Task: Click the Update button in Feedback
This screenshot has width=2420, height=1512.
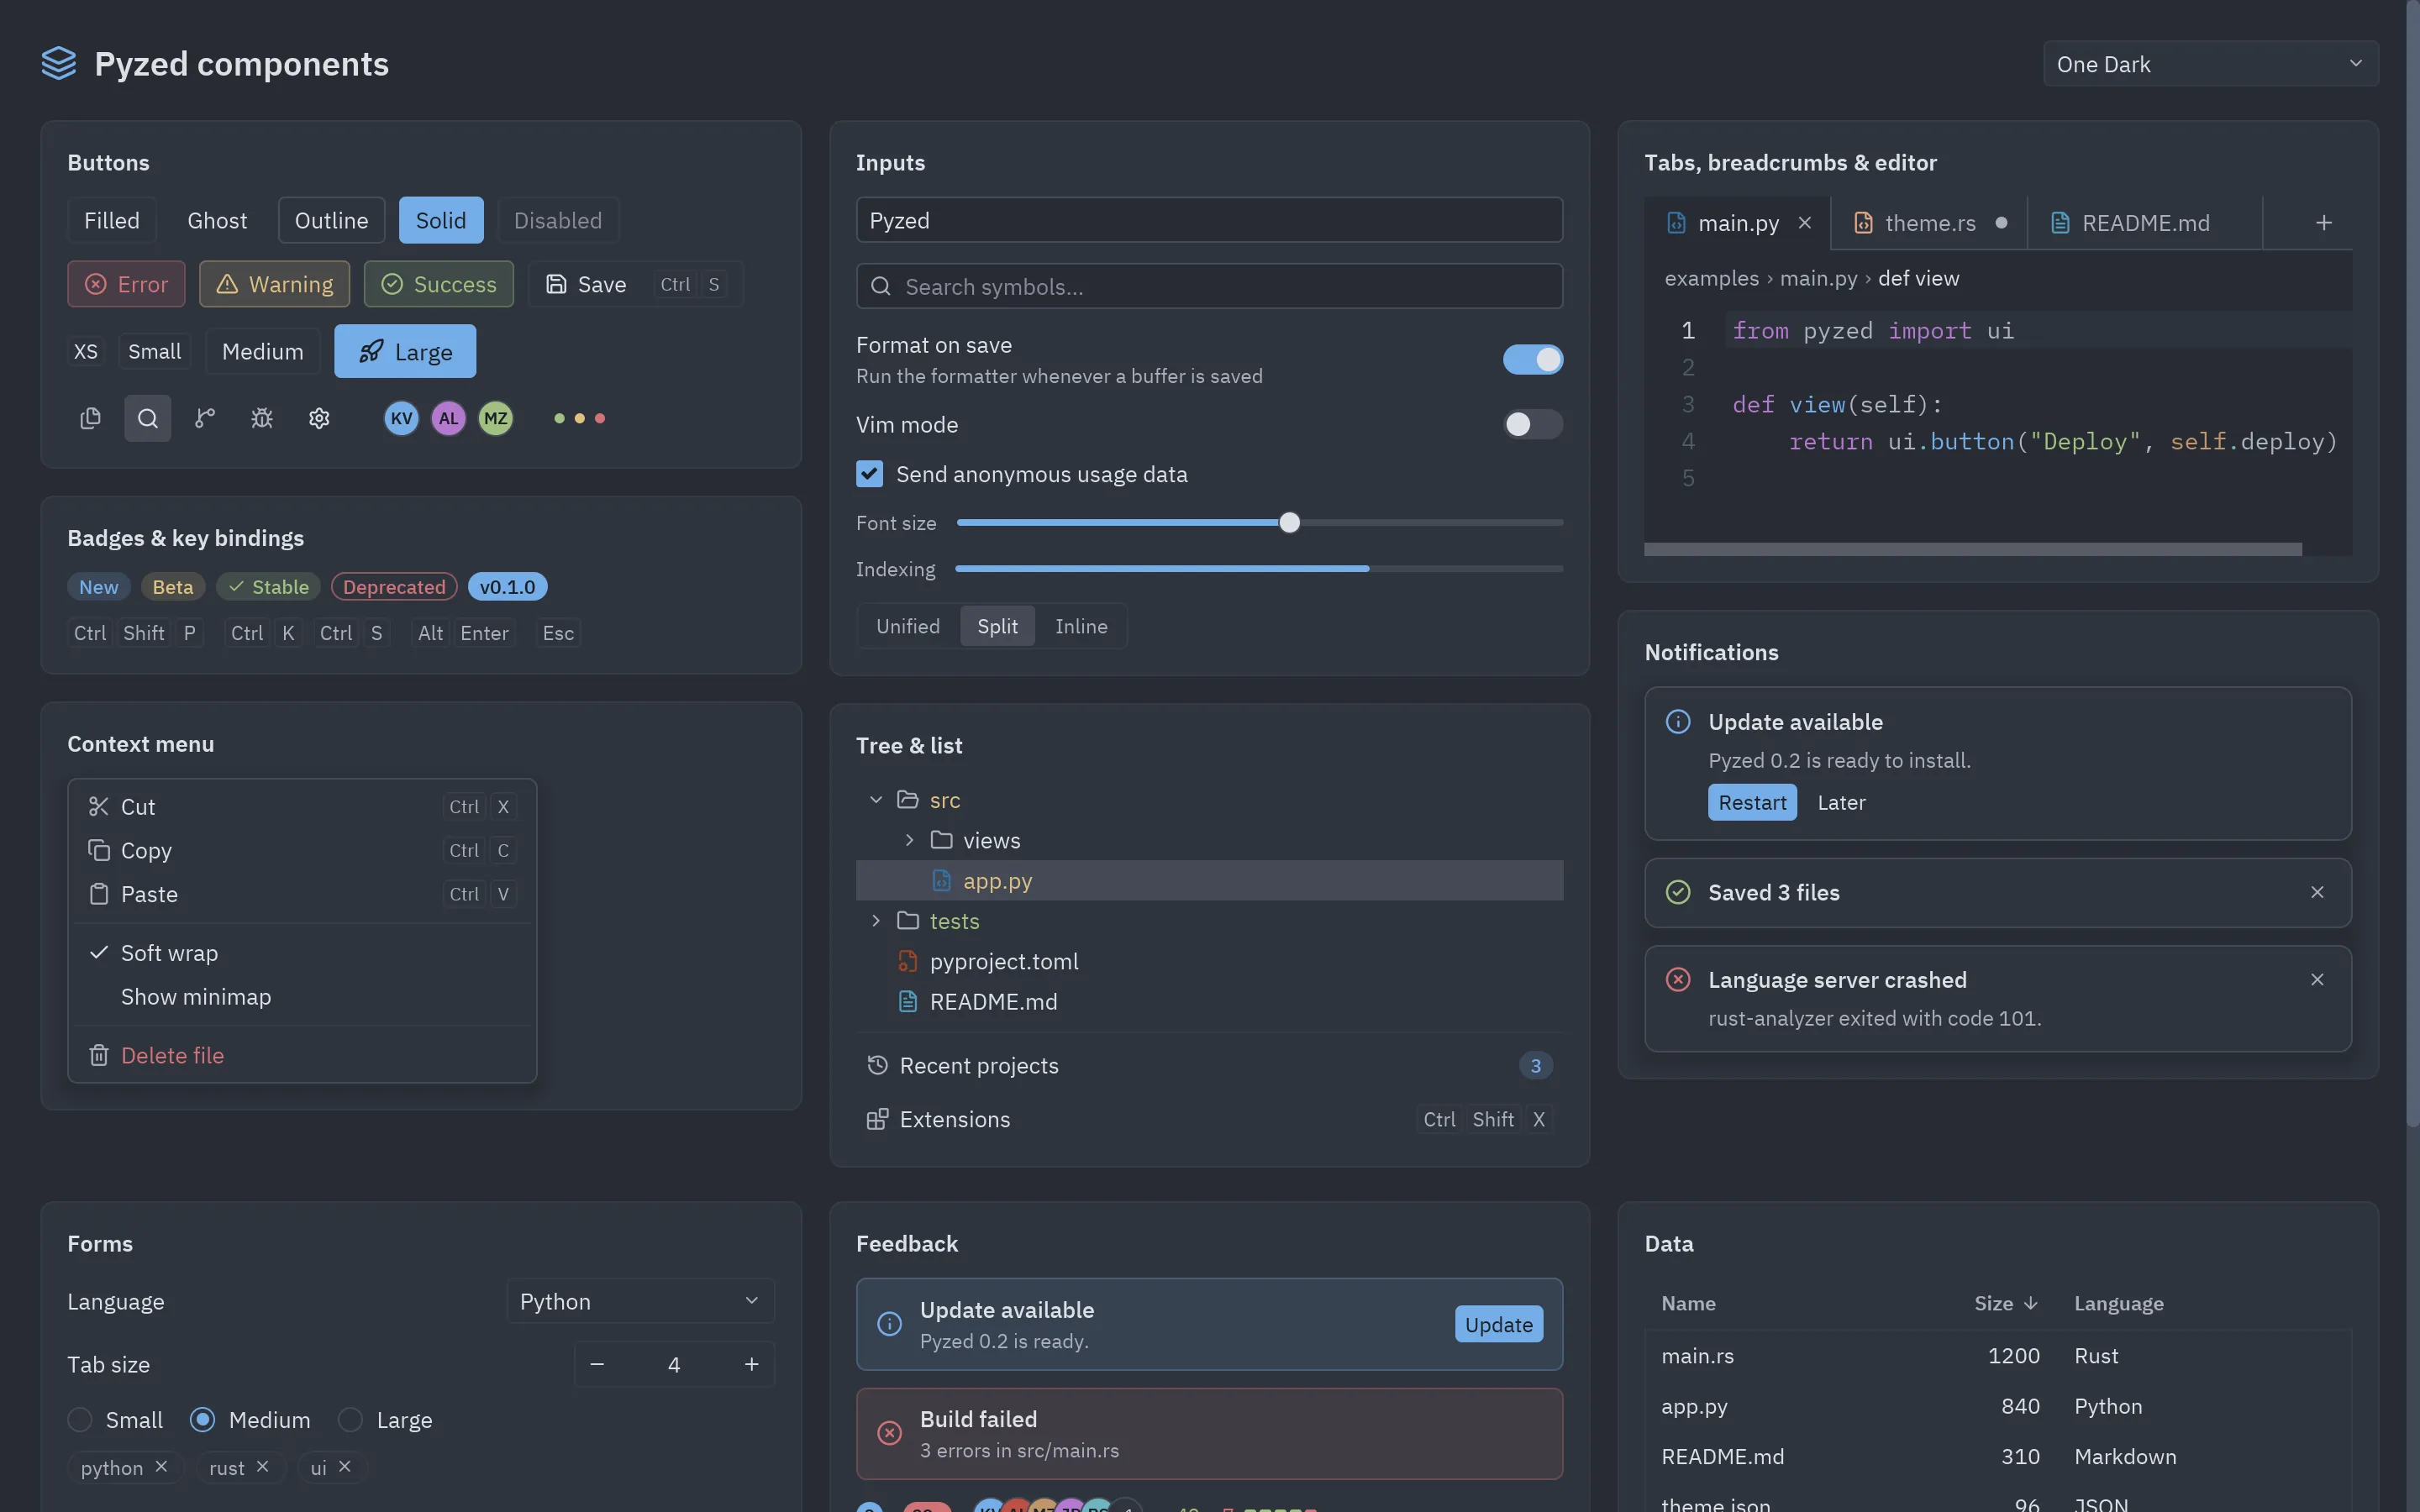Action: click(x=1498, y=1324)
